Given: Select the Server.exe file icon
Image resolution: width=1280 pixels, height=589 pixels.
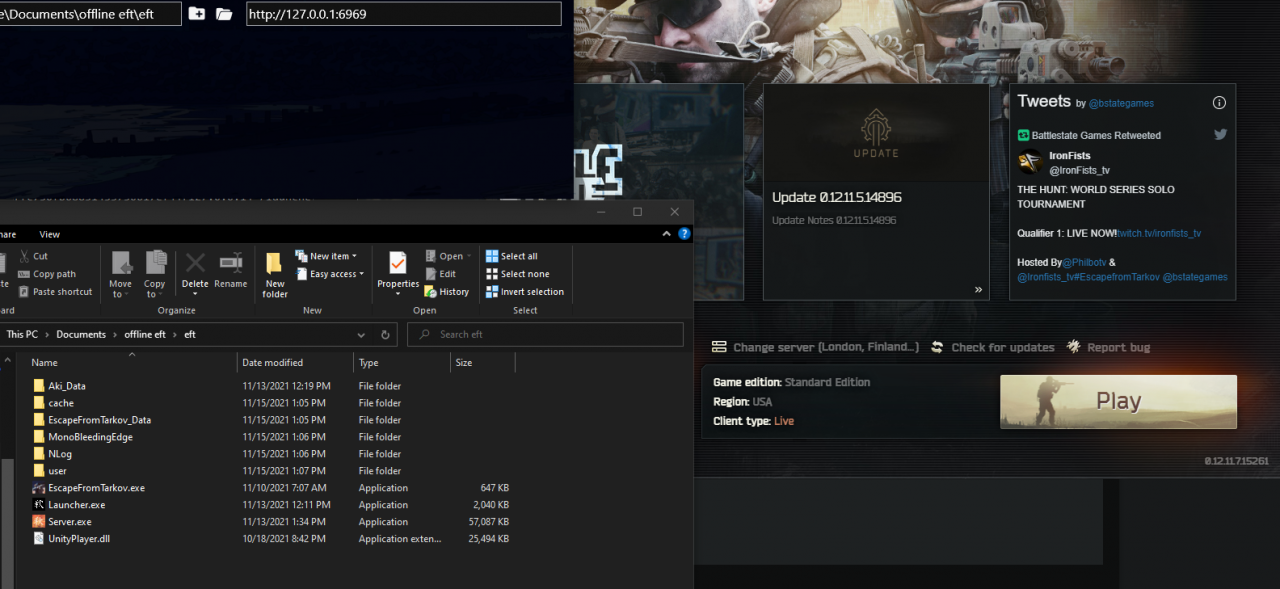Looking at the screenshot, I should [39, 522].
